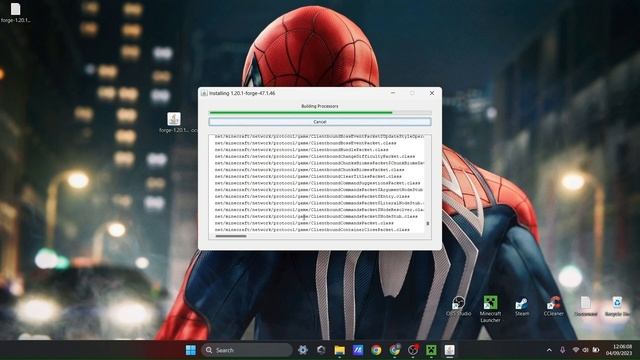Click the Building Processors progress bar
Screen dimensions: 640x360
[x=320, y=112]
